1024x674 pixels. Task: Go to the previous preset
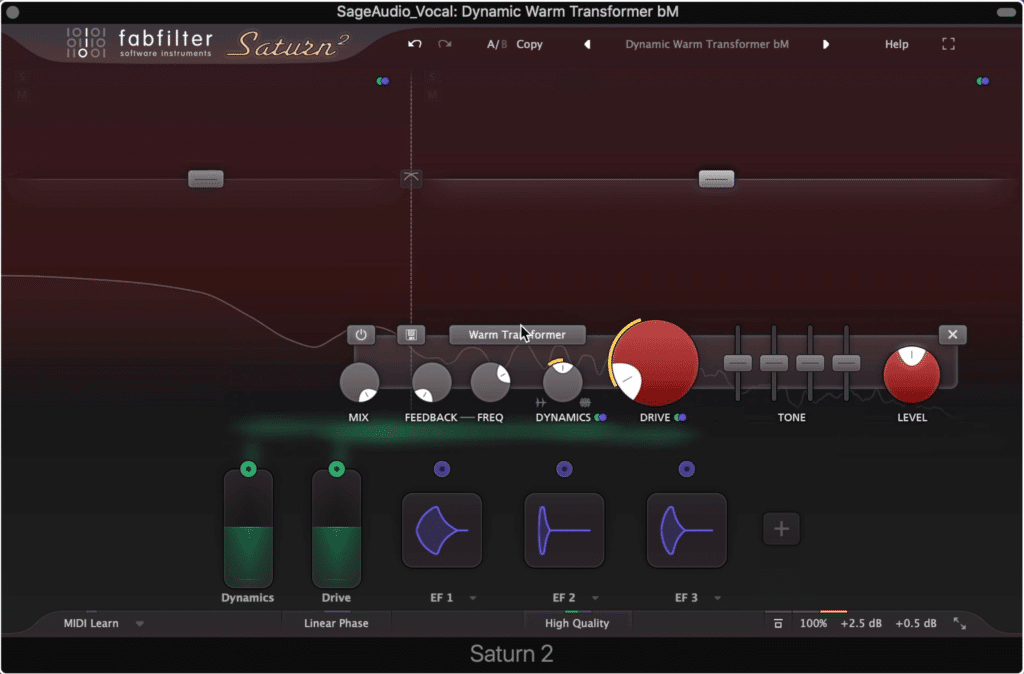tap(587, 44)
